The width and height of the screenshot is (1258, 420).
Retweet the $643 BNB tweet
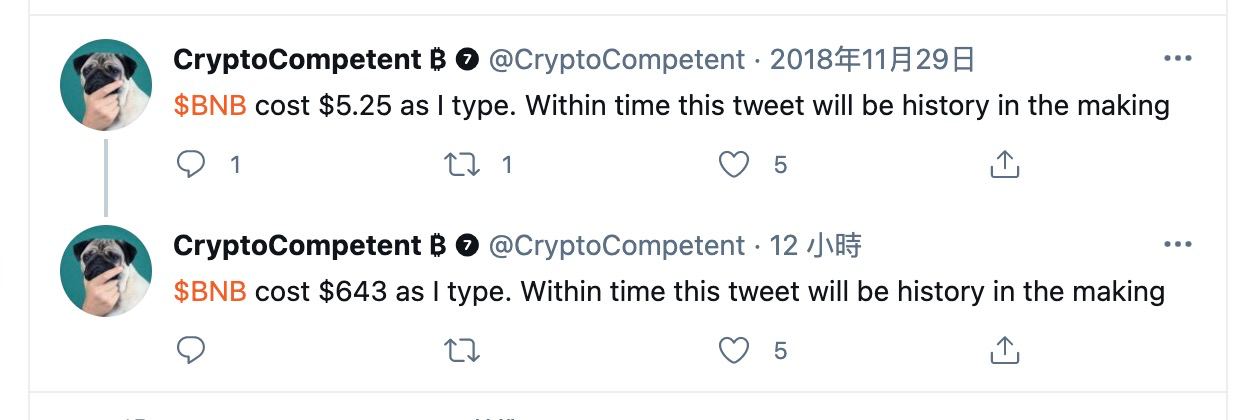click(461, 349)
